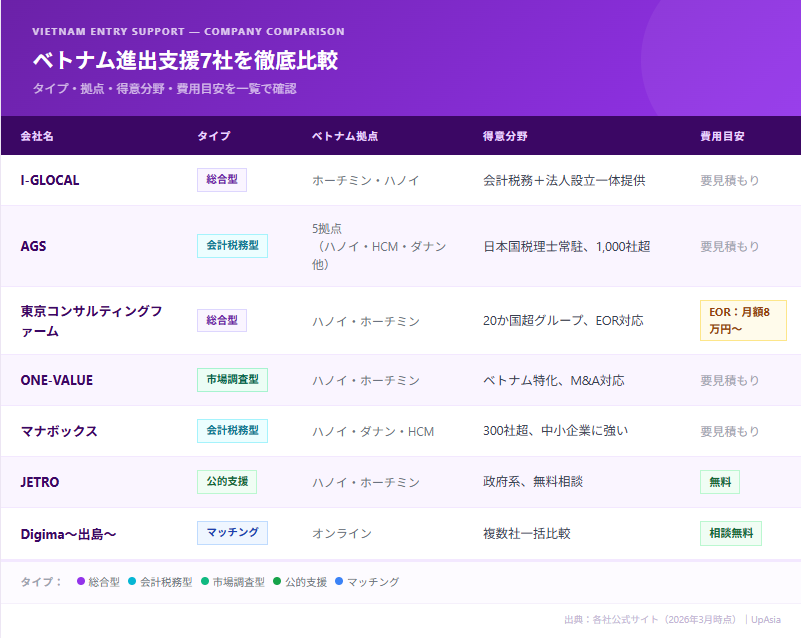Click the 得意分野 column header
Image resolution: width=801 pixels, height=638 pixels.
[x=505, y=136]
